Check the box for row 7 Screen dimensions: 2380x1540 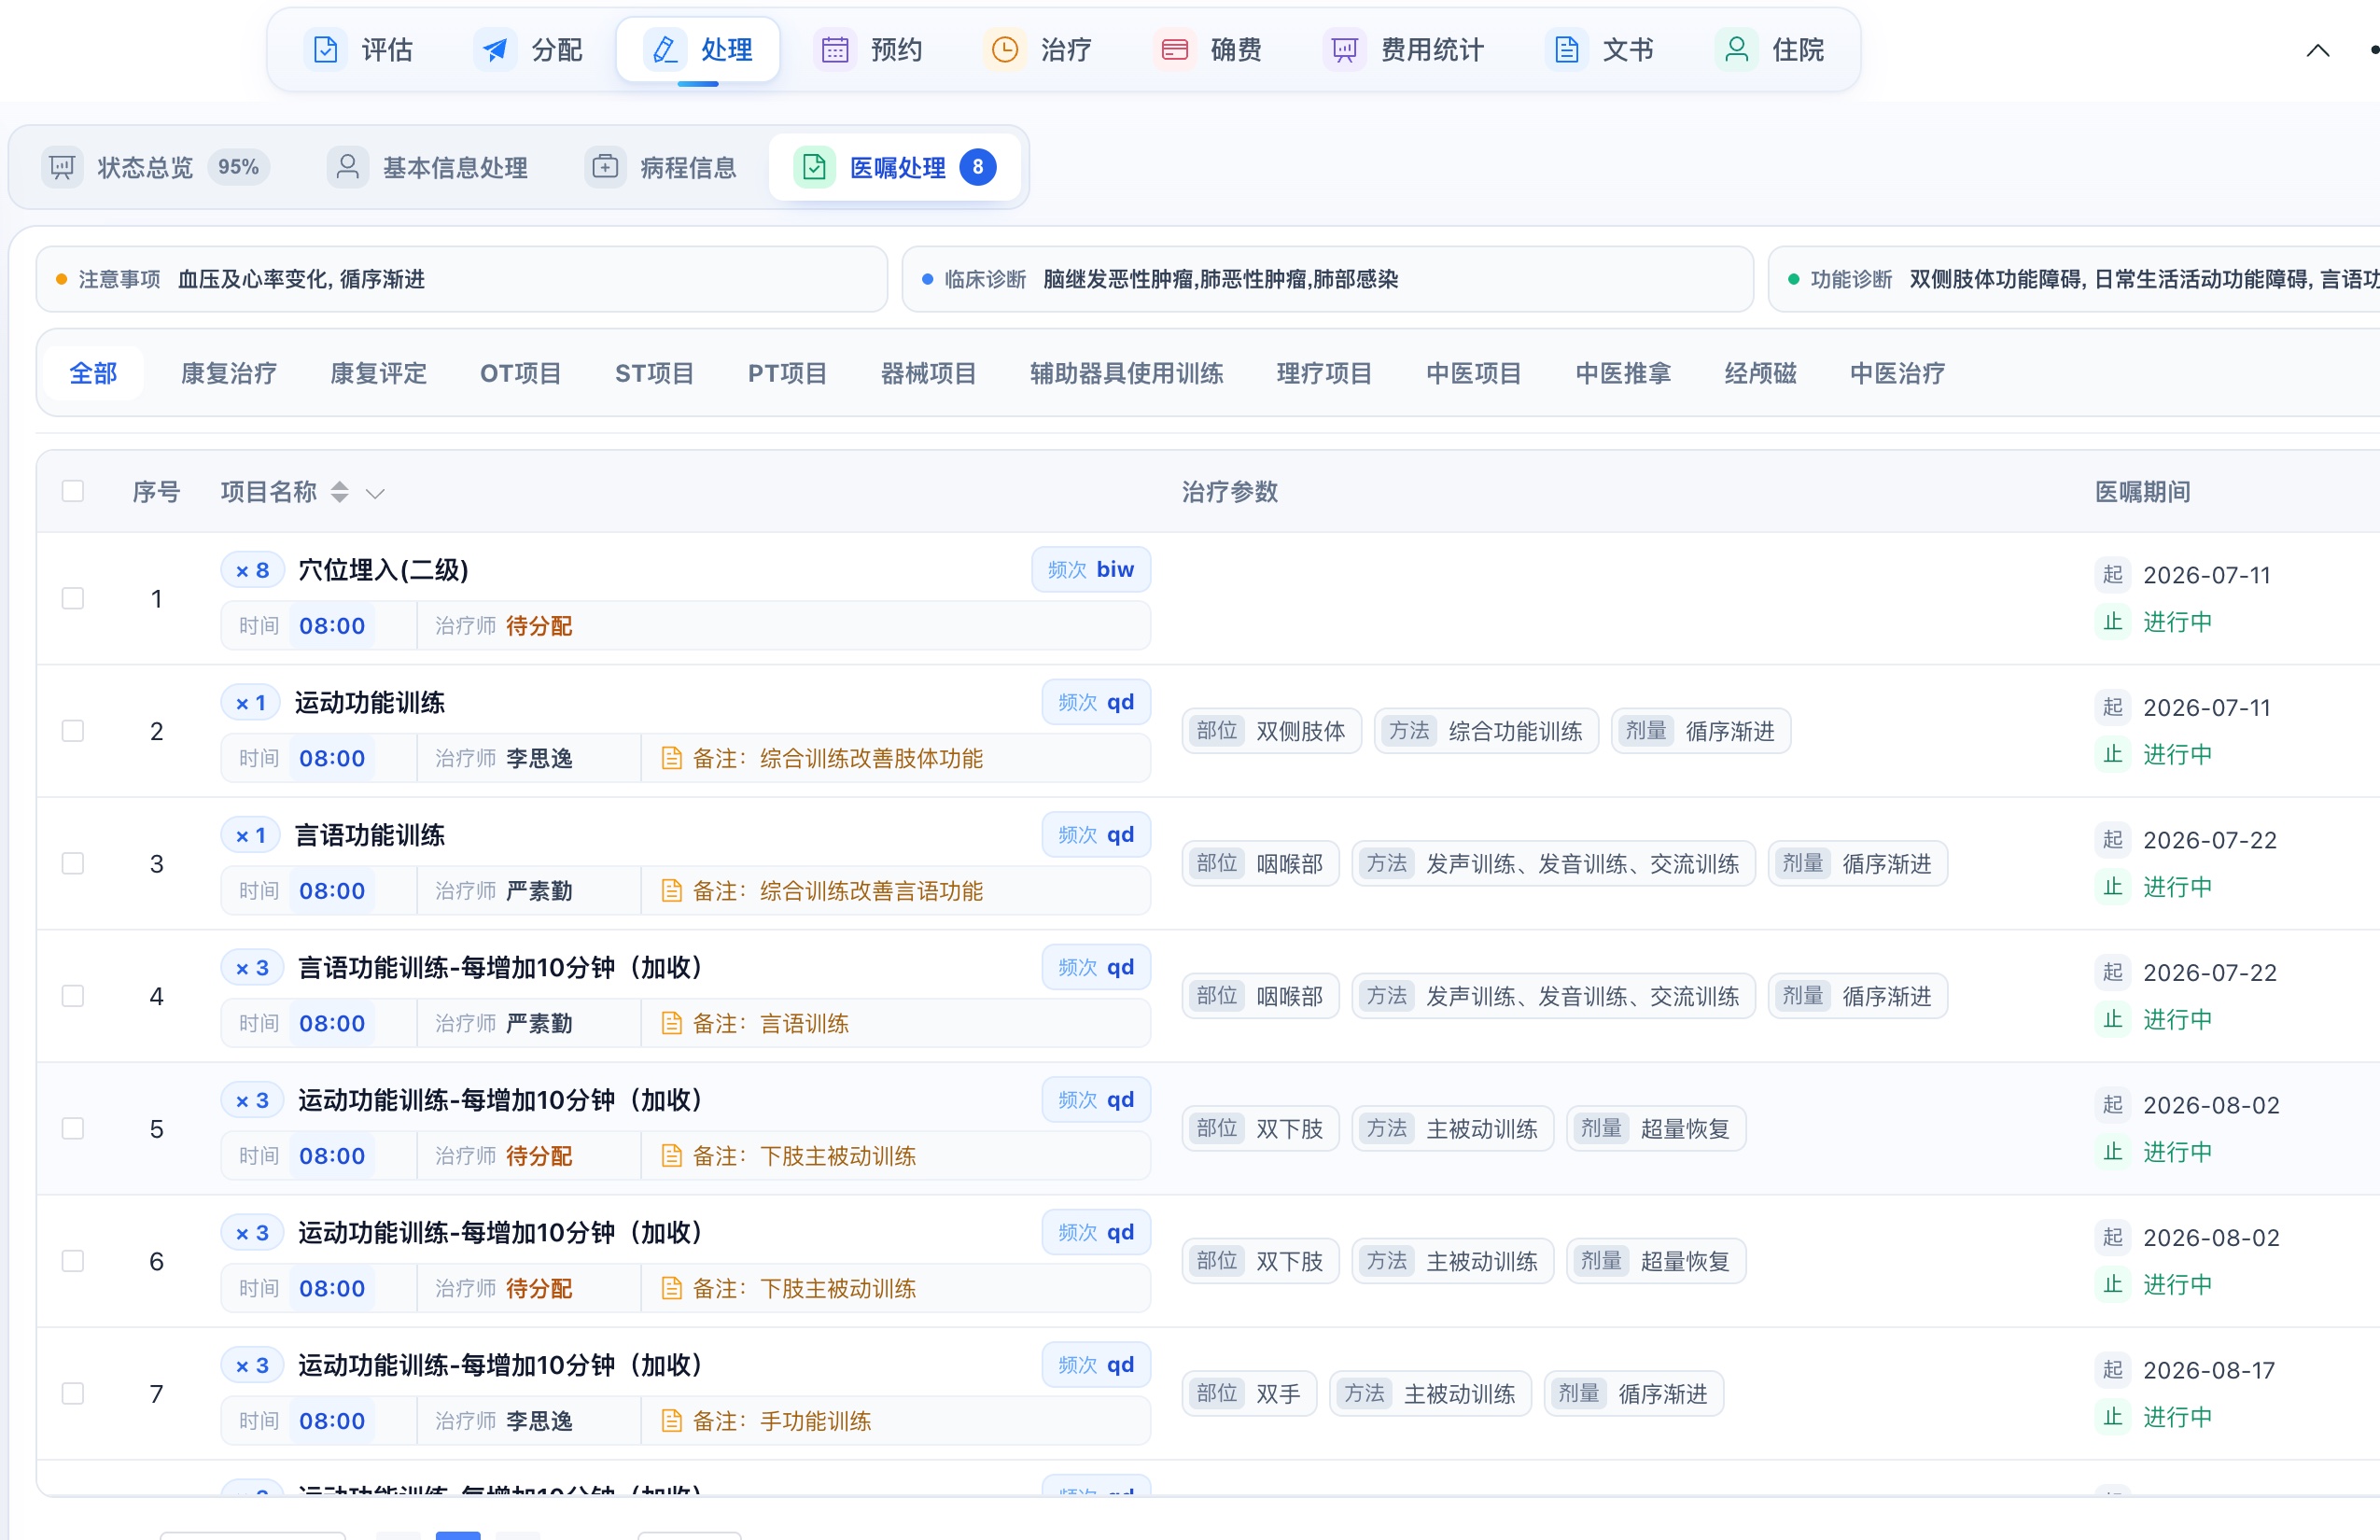(x=73, y=1393)
